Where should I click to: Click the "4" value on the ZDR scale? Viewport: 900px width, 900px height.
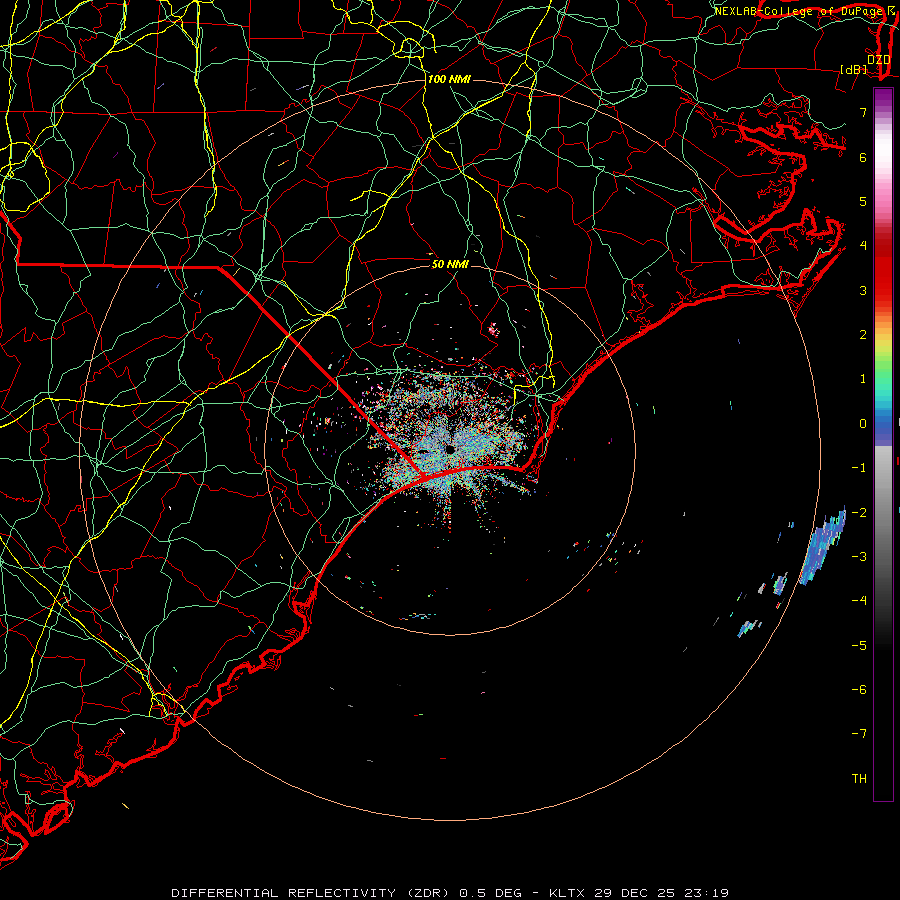[x=863, y=246]
